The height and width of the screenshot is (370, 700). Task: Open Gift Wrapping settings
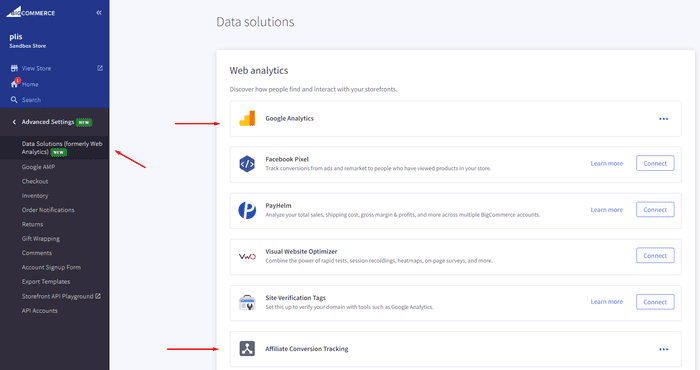41,238
